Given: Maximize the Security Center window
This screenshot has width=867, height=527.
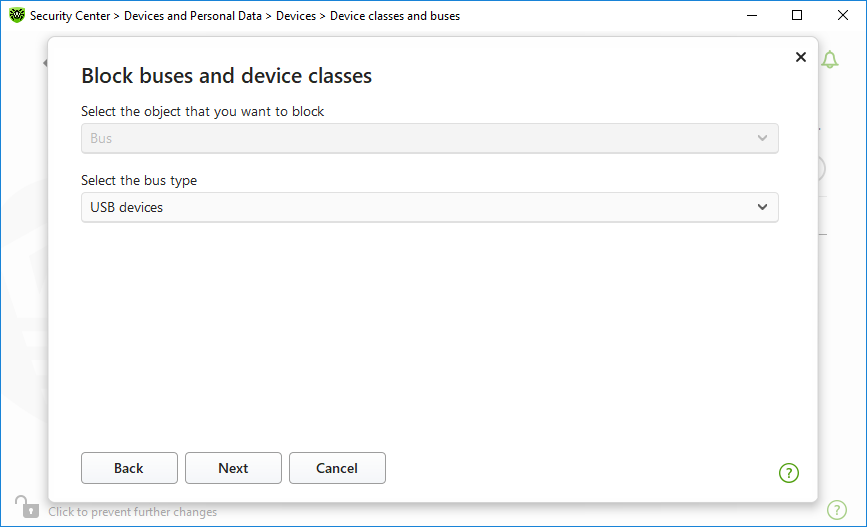Looking at the screenshot, I should [x=797, y=15].
